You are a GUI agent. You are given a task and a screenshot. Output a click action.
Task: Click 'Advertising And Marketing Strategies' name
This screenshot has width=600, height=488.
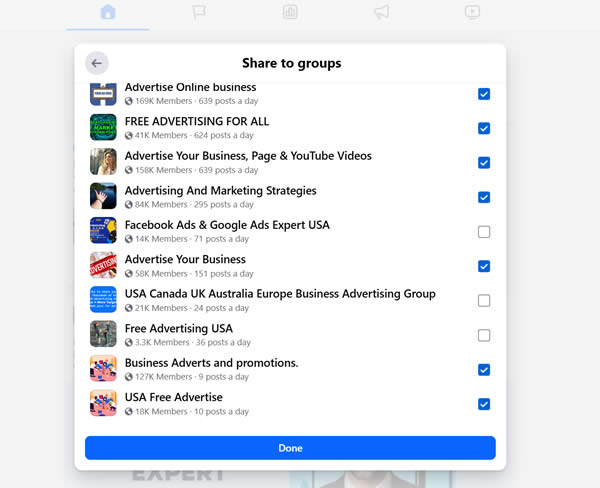click(220, 191)
